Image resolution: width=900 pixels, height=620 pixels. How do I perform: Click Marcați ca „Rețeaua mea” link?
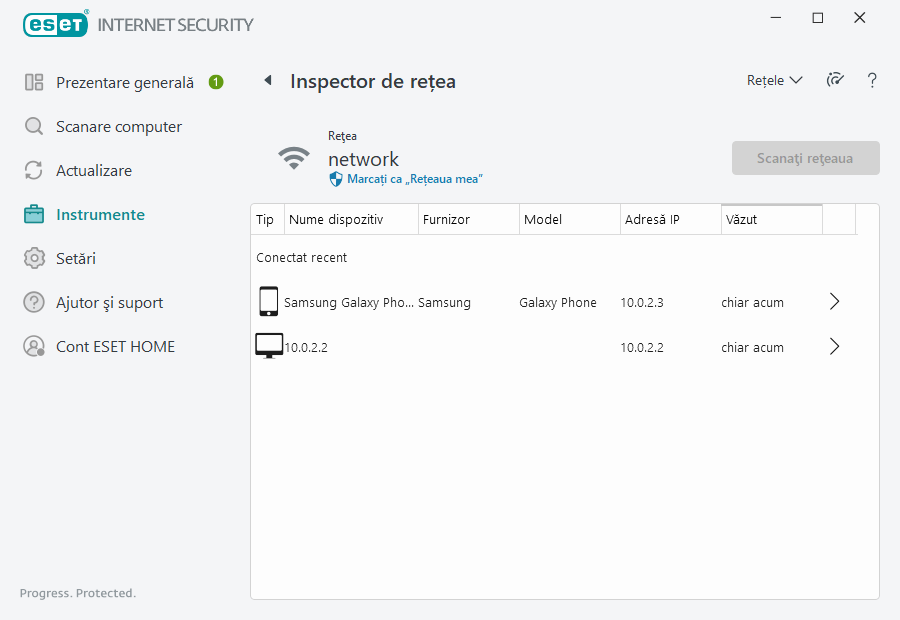coord(415,179)
